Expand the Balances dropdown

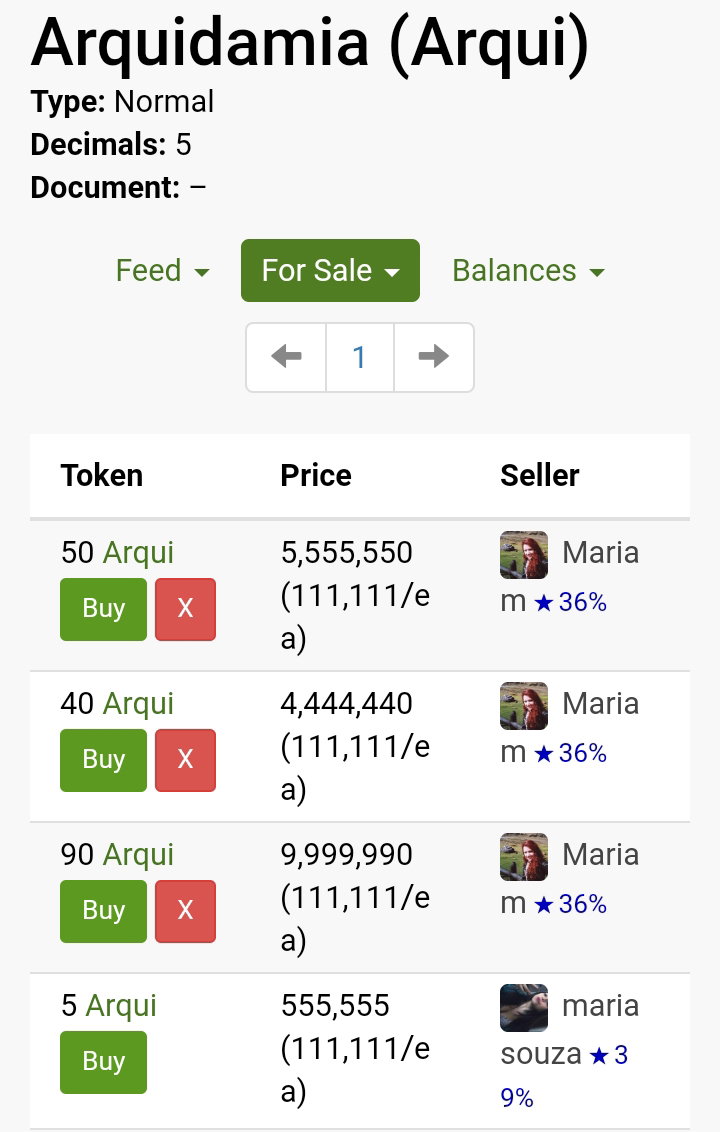point(528,271)
